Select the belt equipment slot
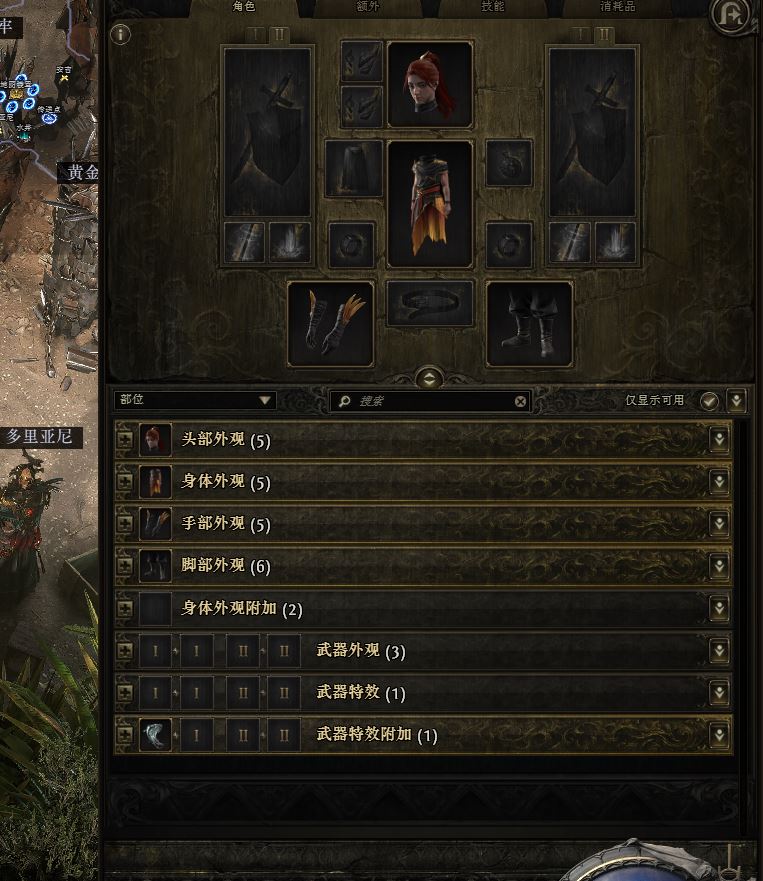 pos(430,303)
